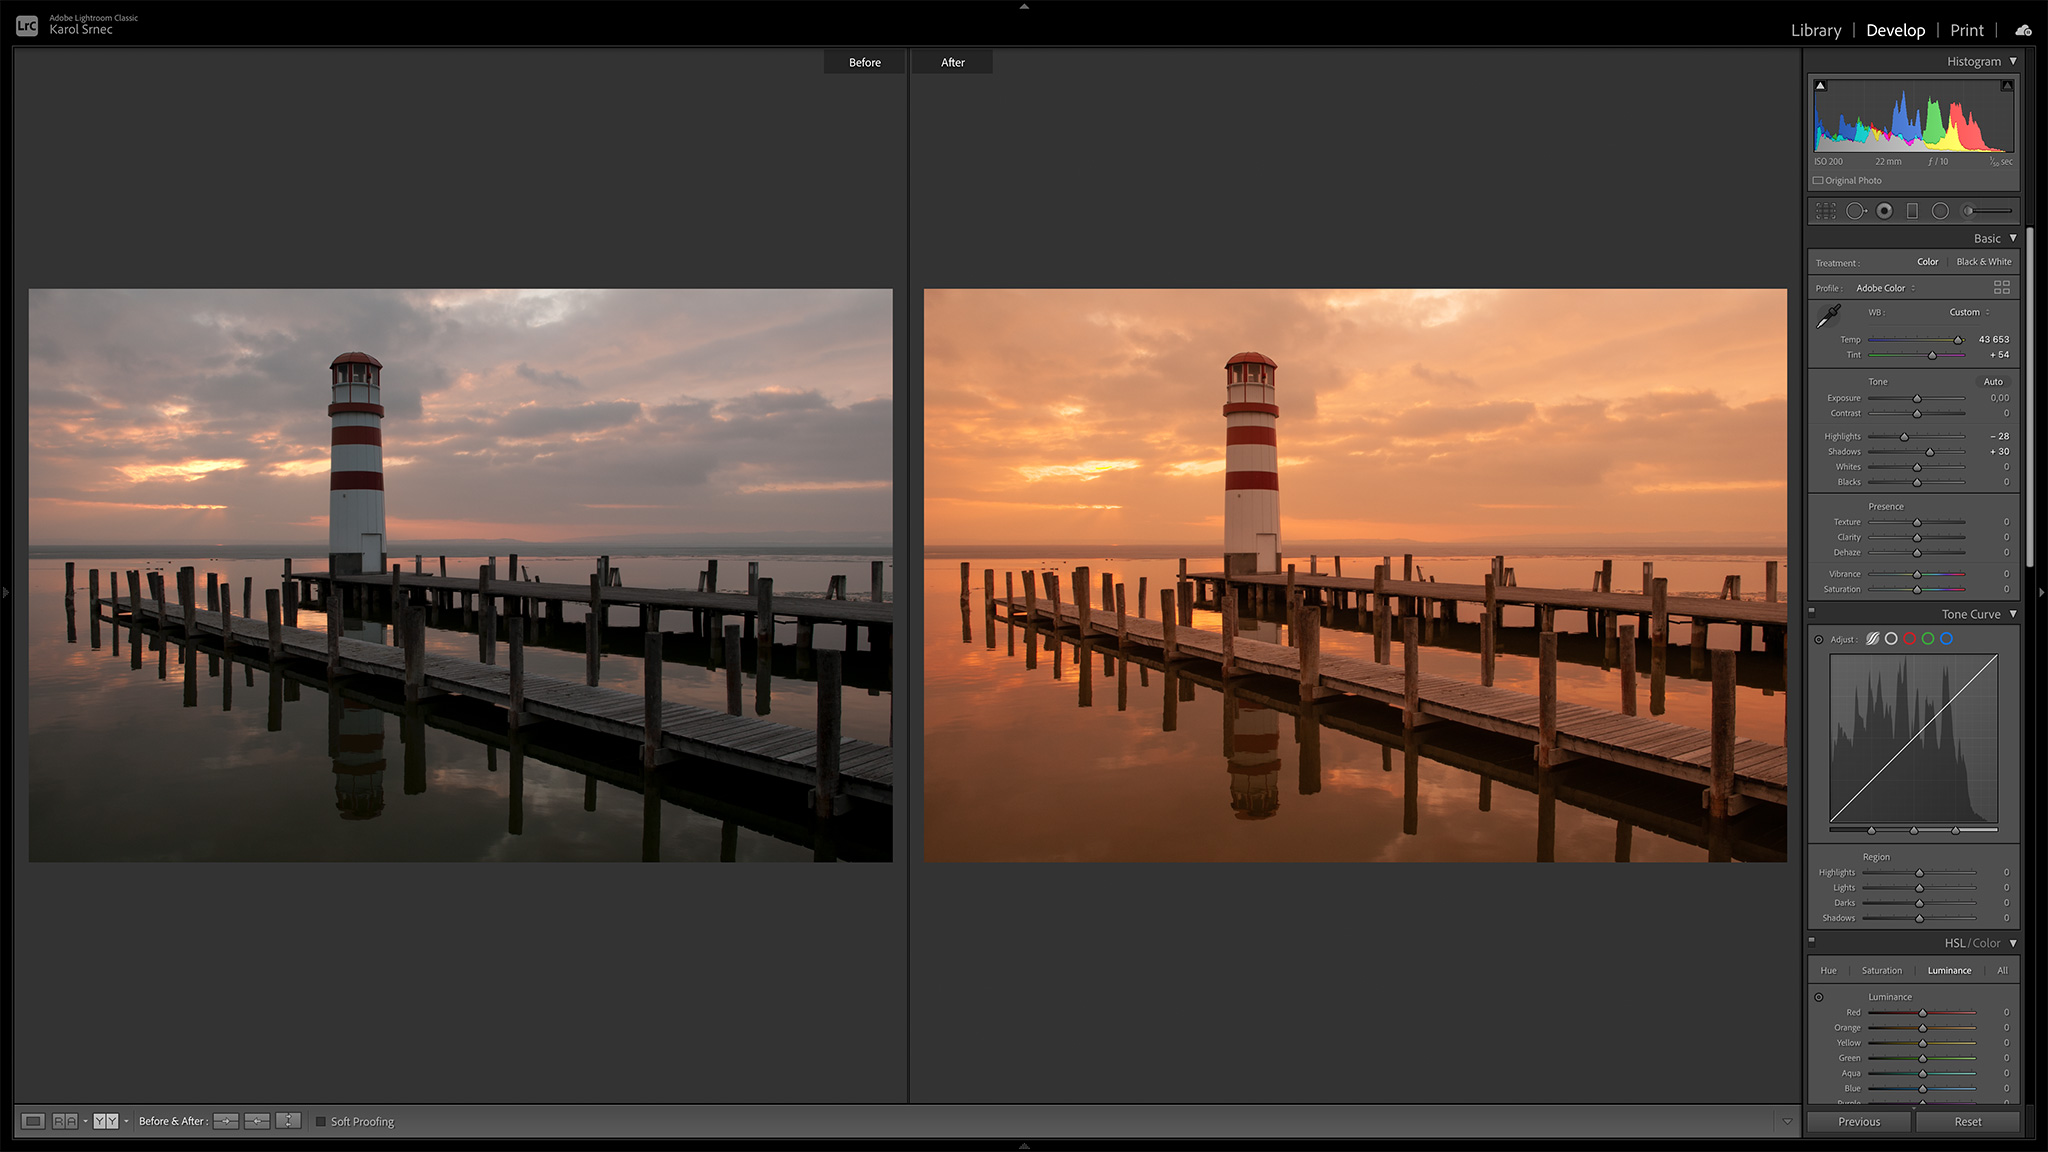Open toolbar content dropdown at right end

point(1787,1122)
